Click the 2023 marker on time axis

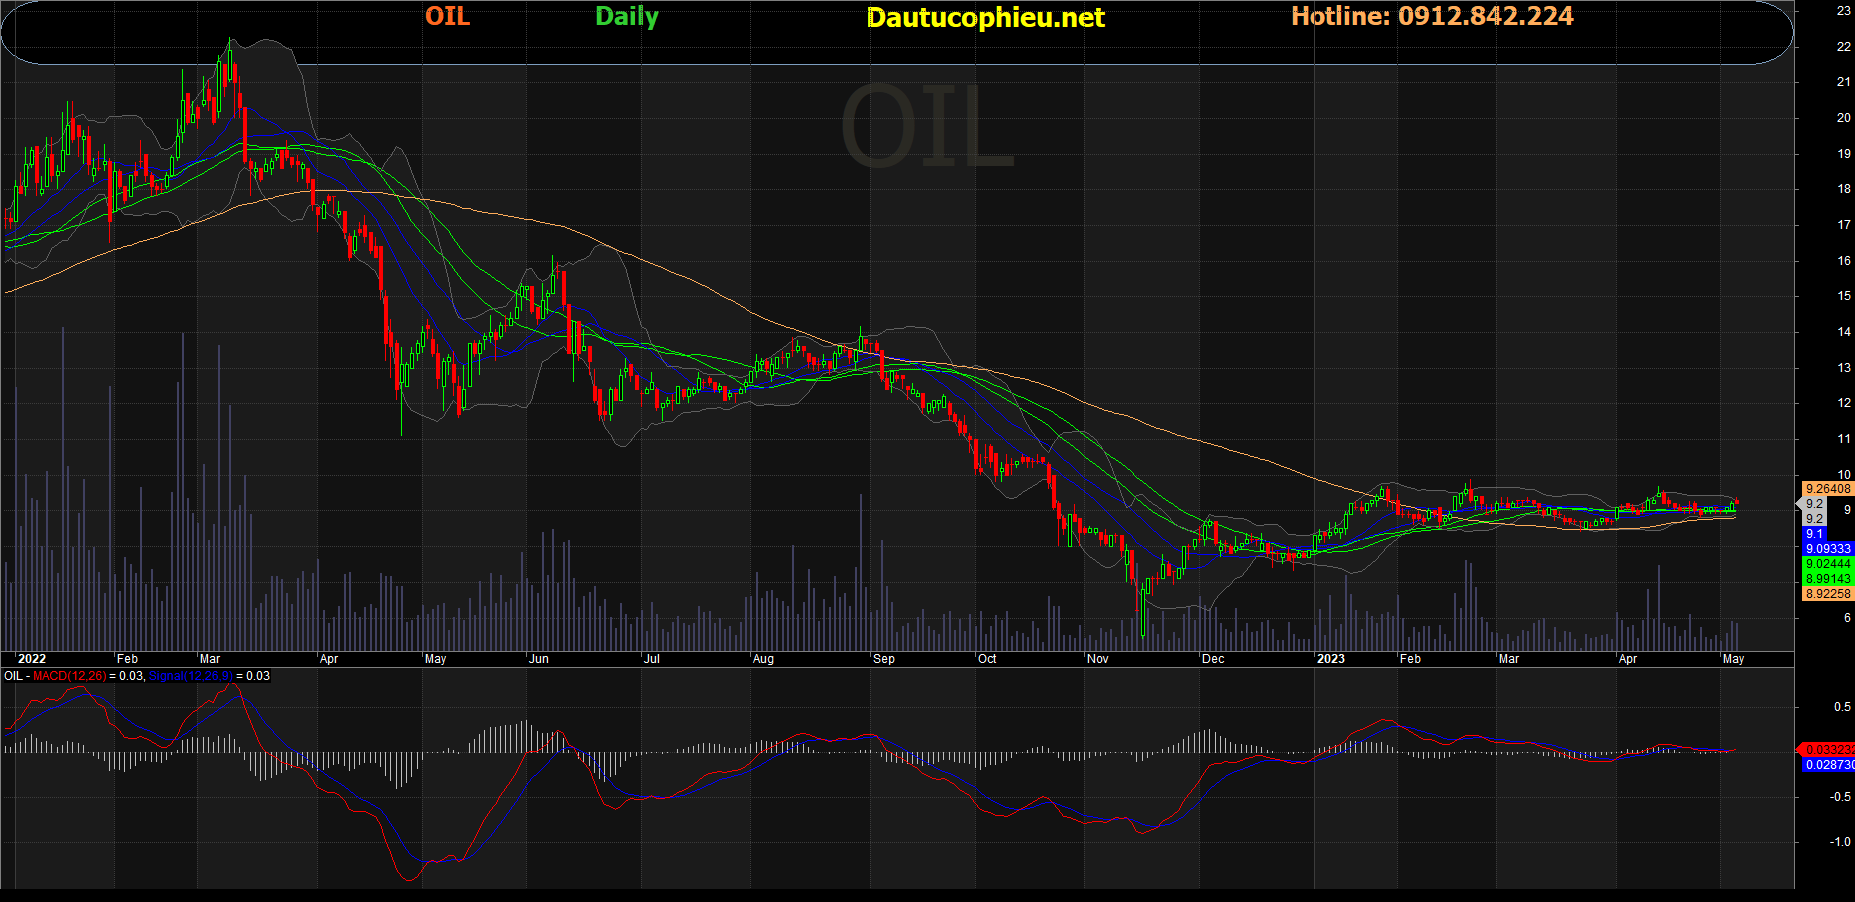point(1330,659)
